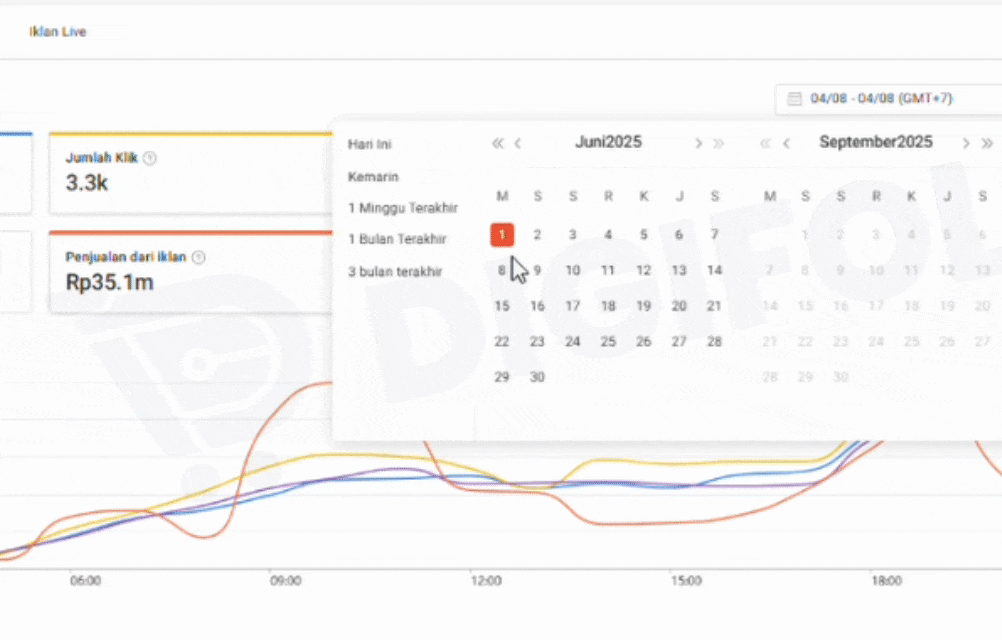Click info icon beside Penjualan dari Iklan
This screenshot has height=640, width=1002.
198,258
